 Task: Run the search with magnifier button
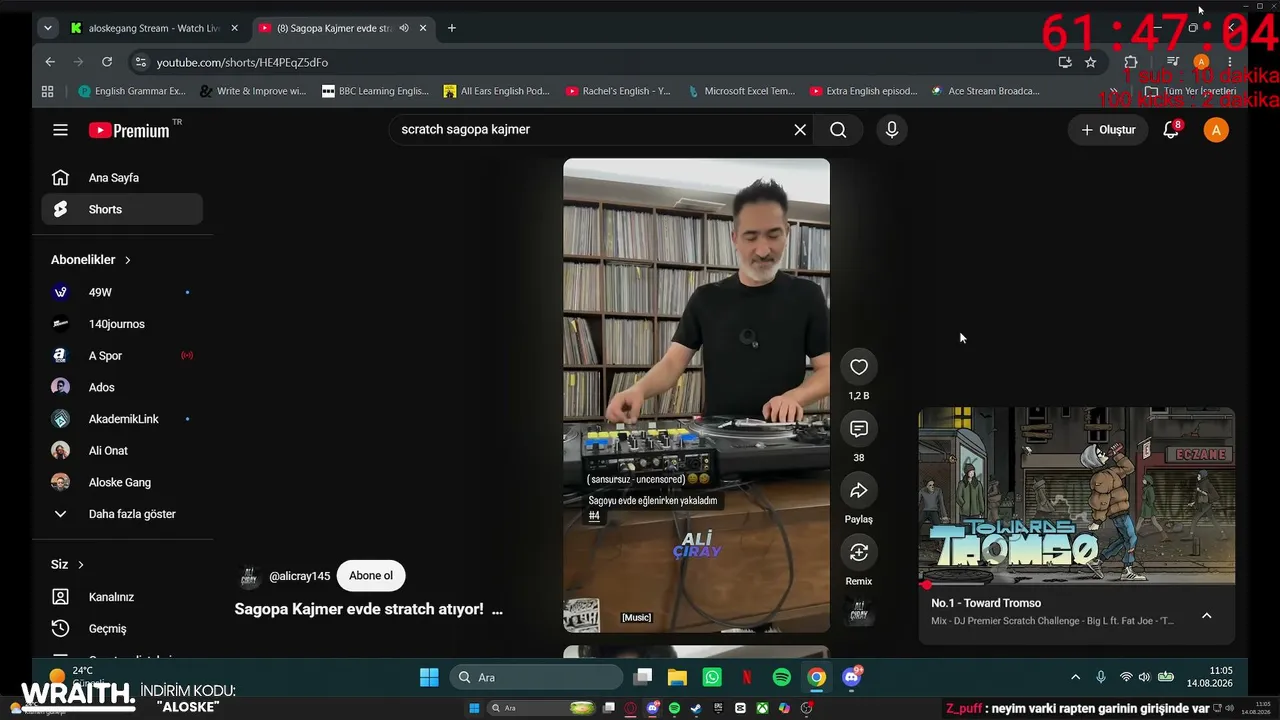[838, 130]
